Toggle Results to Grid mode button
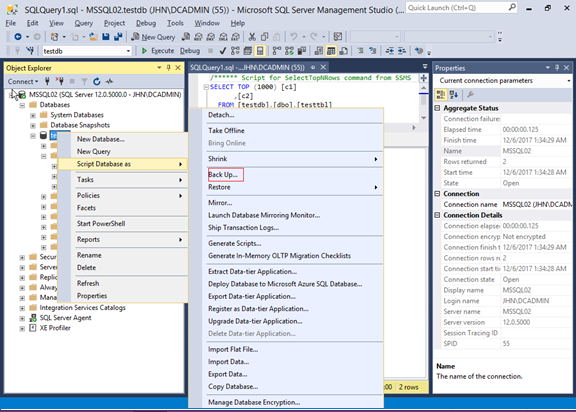Viewport: 576px width, 412px height. pyautogui.click(x=331, y=51)
